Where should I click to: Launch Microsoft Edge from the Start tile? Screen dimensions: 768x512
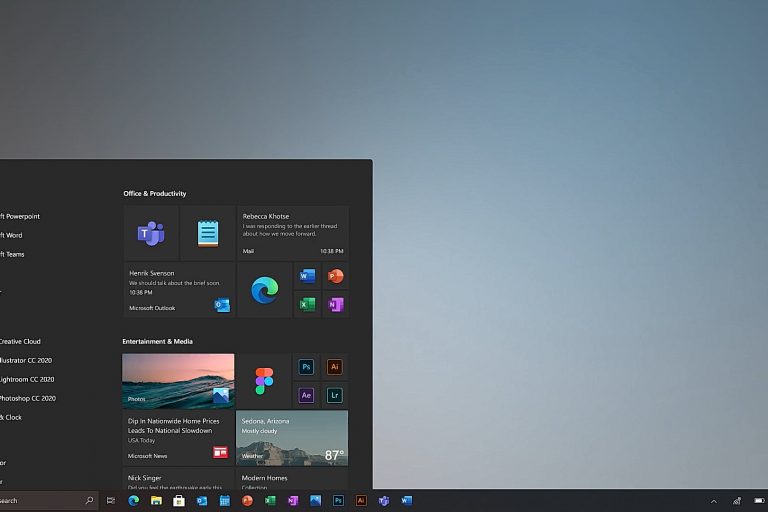(264, 290)
